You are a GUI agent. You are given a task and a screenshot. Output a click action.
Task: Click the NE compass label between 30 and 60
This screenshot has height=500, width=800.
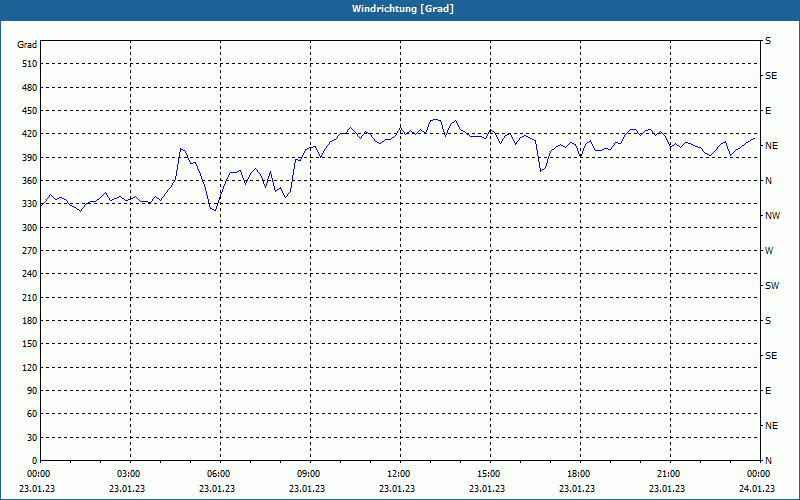(772, 426)
